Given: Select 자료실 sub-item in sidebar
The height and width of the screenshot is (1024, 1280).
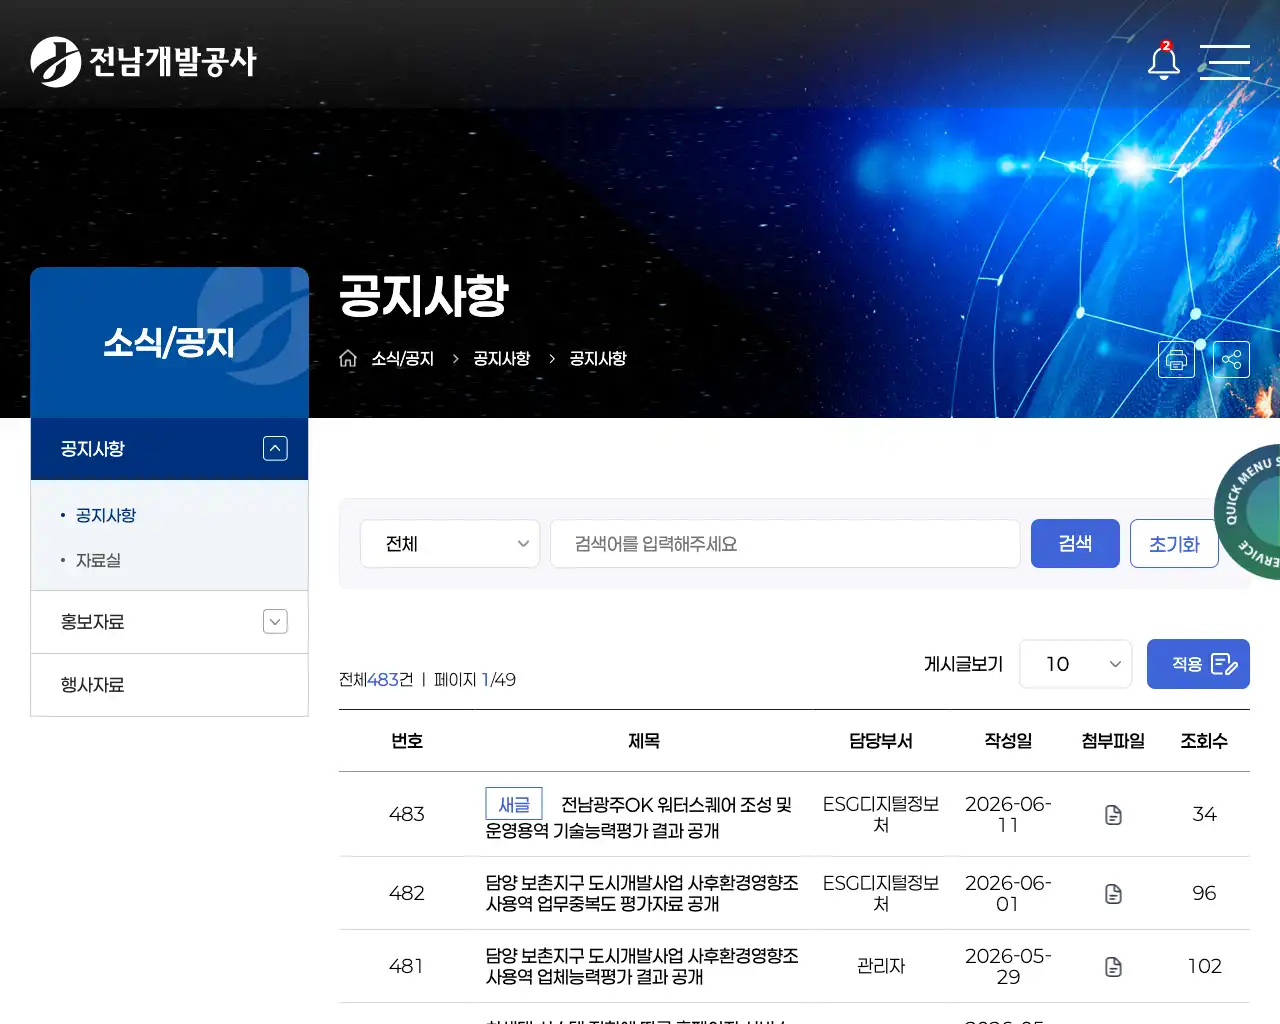Looking at the screenshot, I should pos(98,560).
